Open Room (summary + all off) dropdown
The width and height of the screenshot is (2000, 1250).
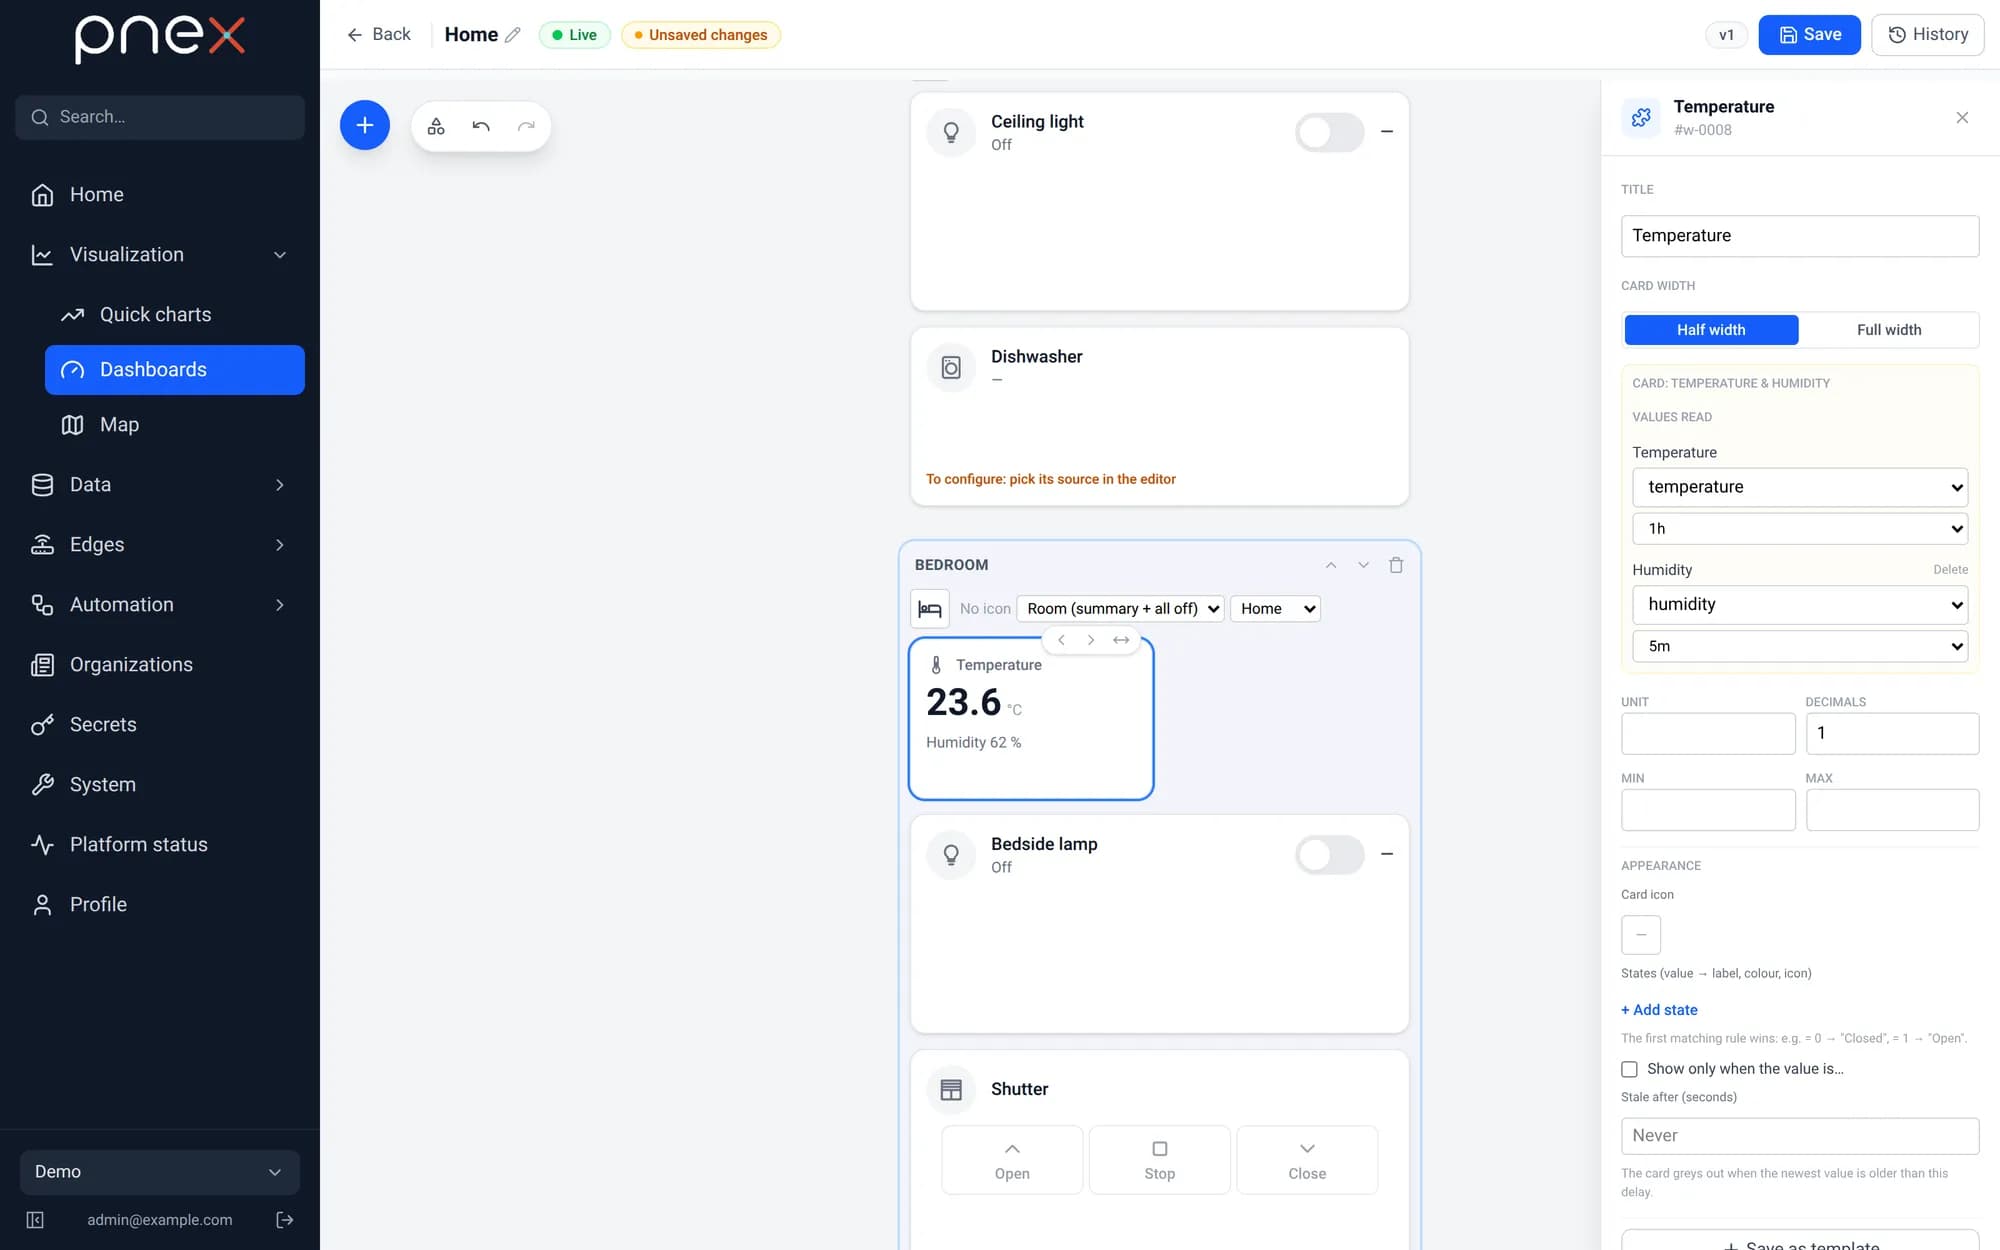click(x=1120, y=609)
